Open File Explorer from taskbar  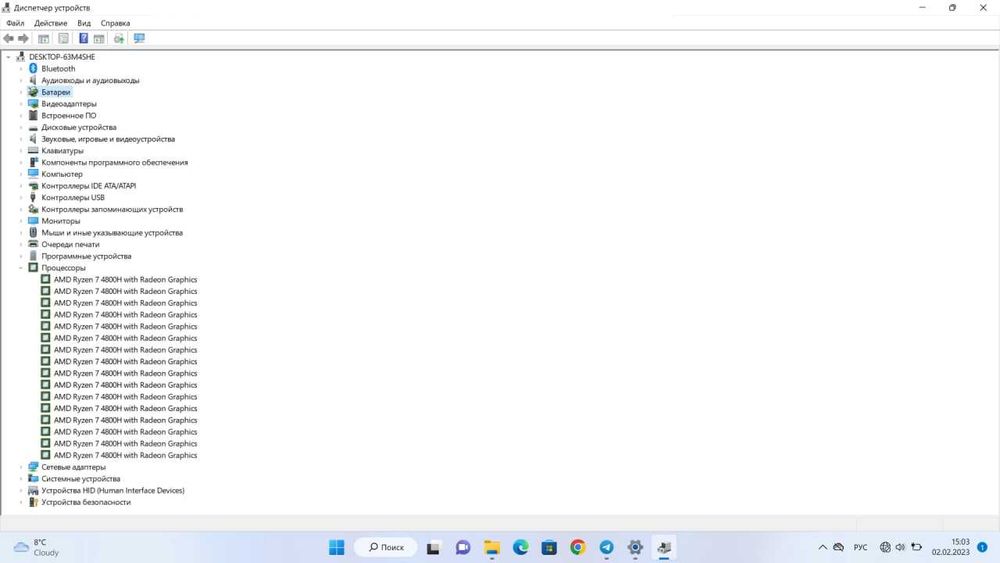tap(492, 547)
